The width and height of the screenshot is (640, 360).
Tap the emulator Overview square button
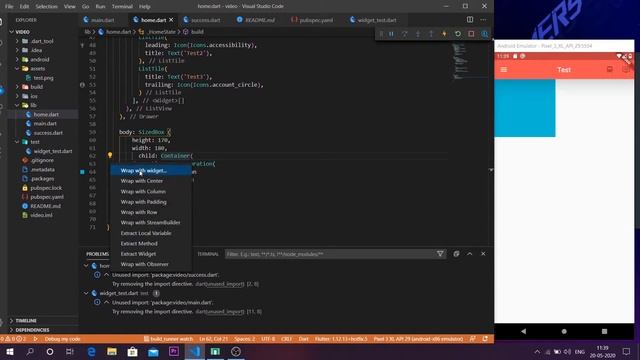604,331
